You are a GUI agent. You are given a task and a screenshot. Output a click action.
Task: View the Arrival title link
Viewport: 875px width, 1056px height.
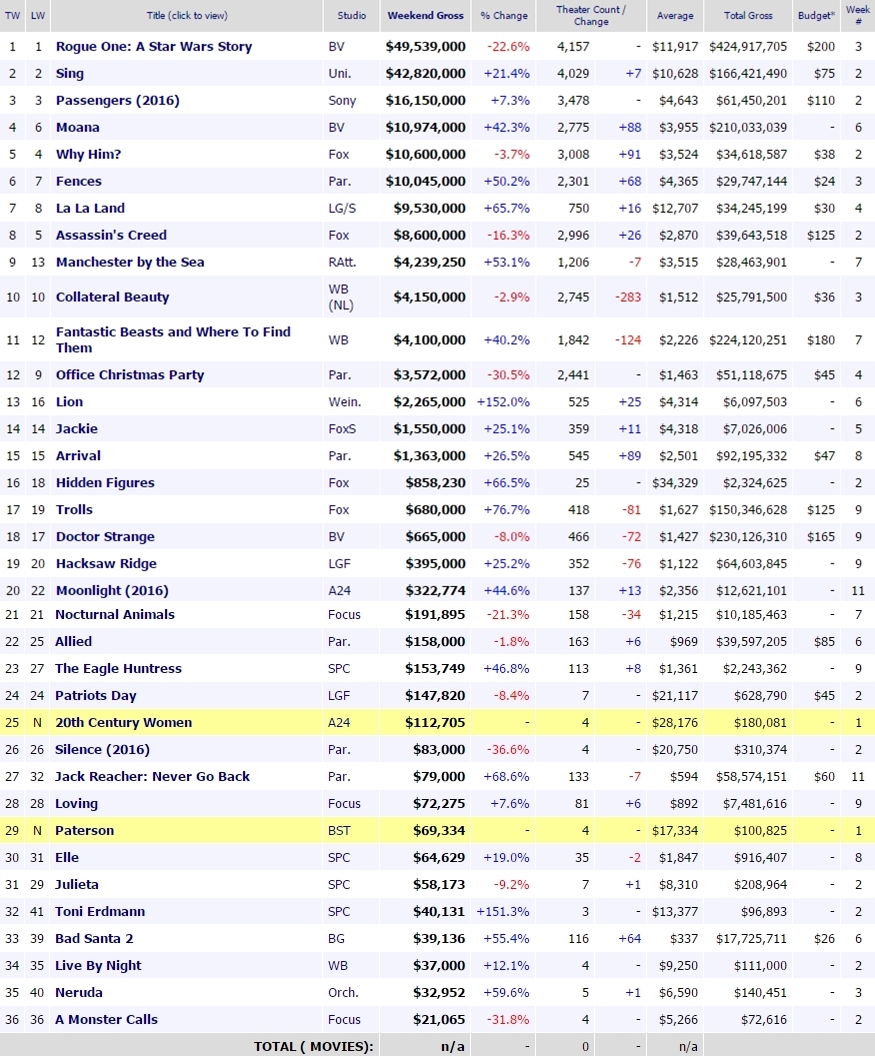(78, 455)
